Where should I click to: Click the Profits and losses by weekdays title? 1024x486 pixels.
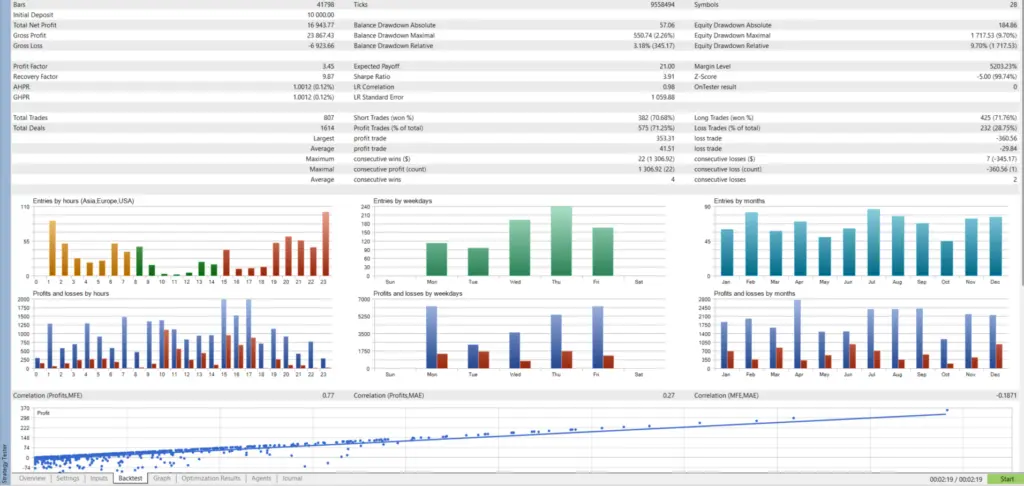[x=418, y=293]
